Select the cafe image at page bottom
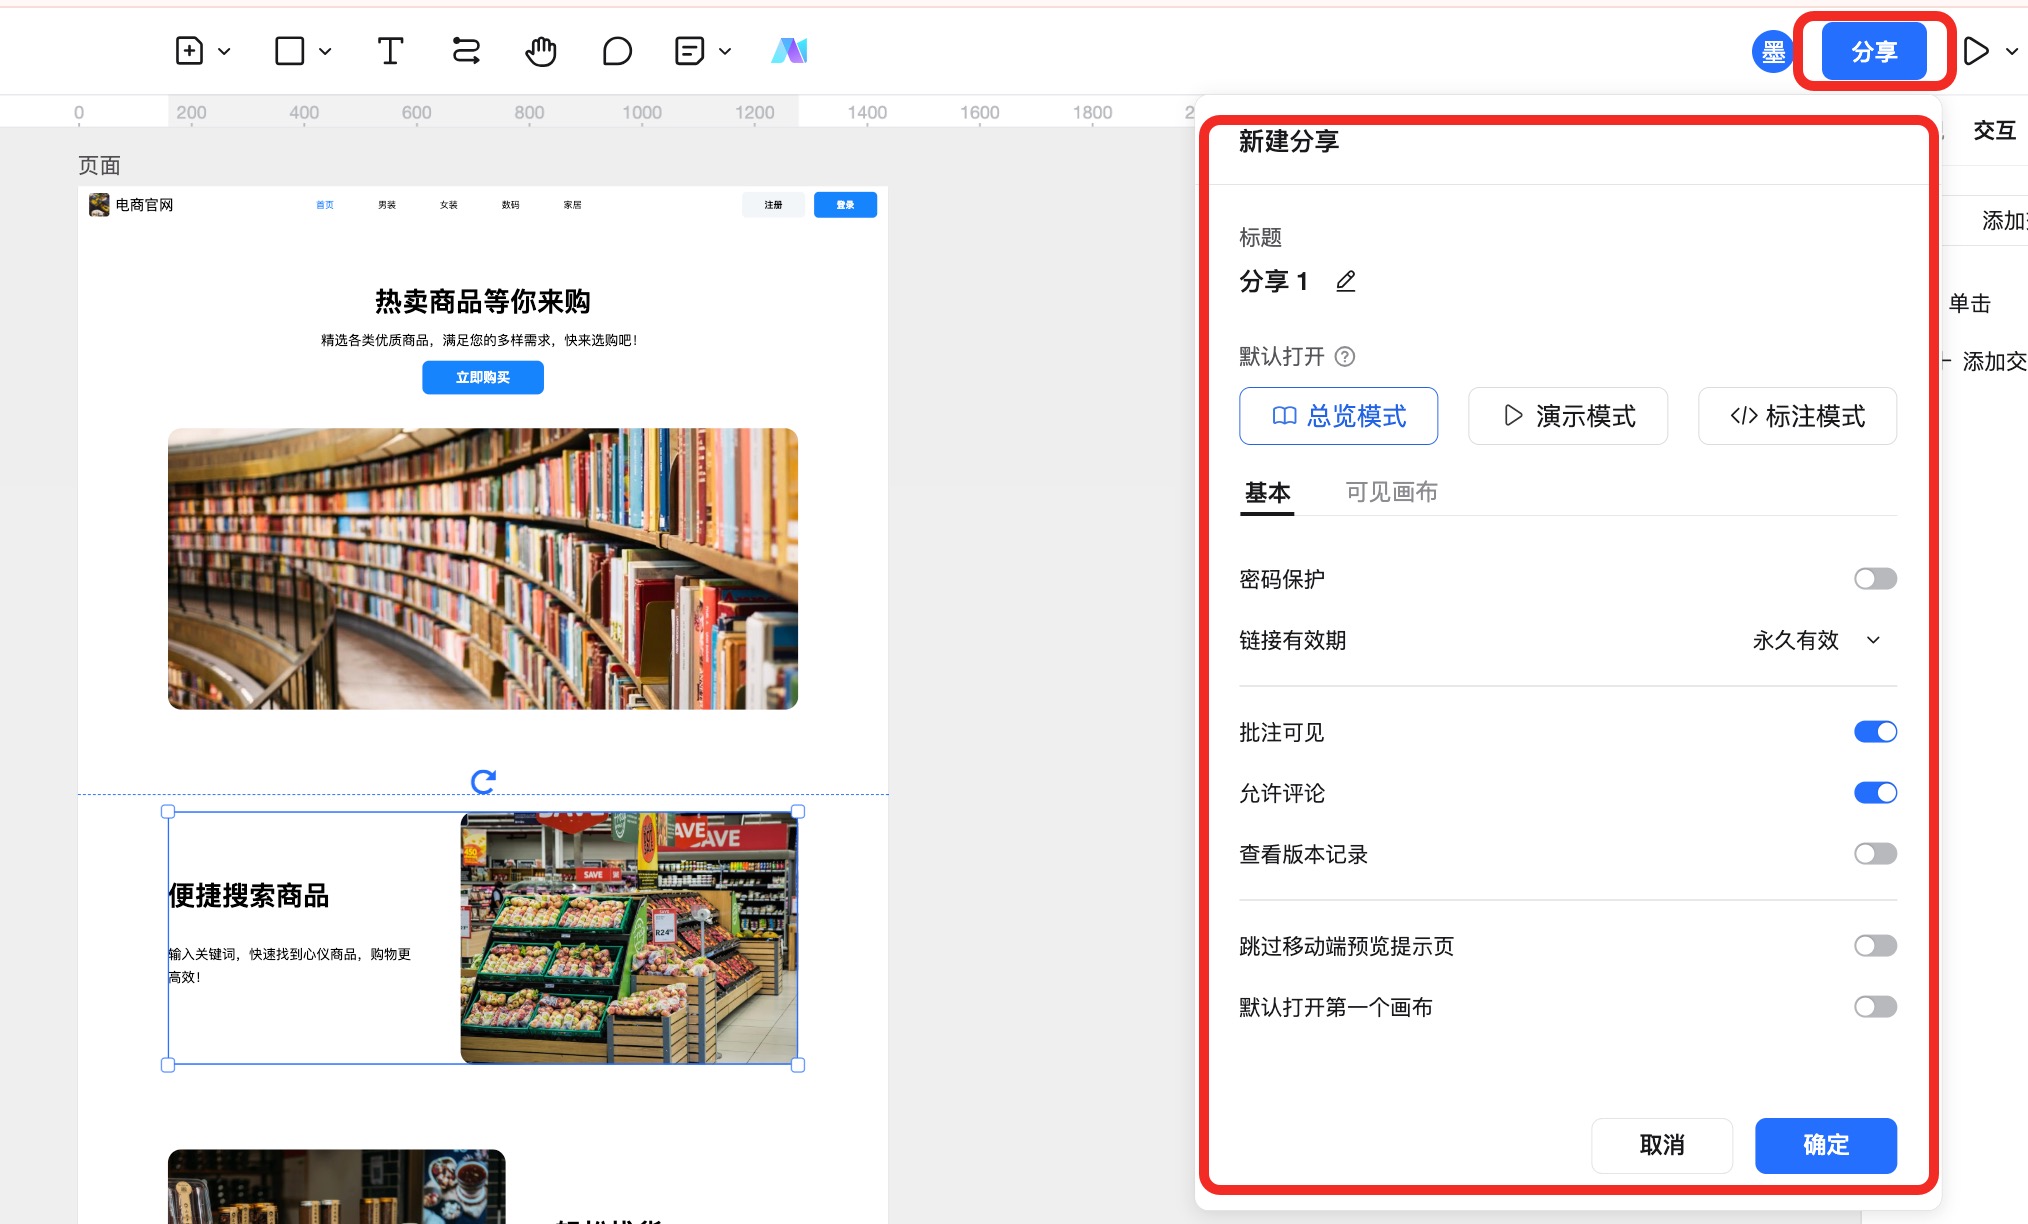 pos(337,1186)
